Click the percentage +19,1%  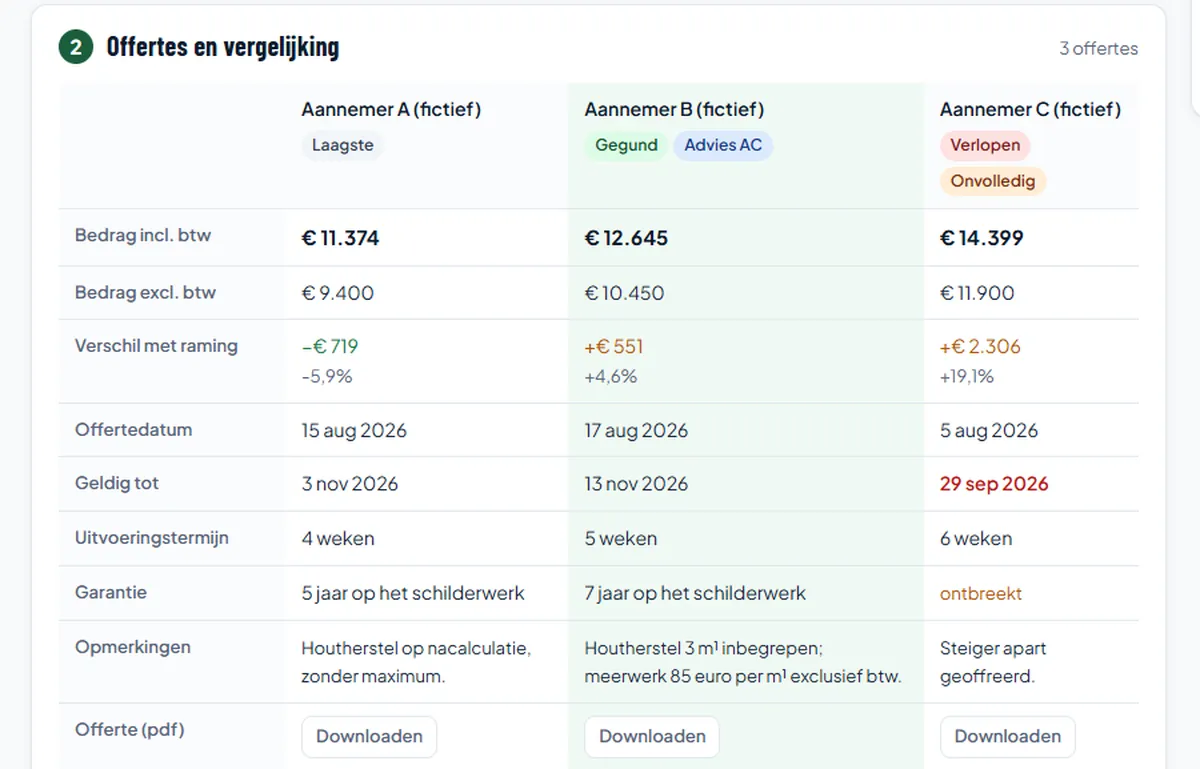tap(967, 377)
